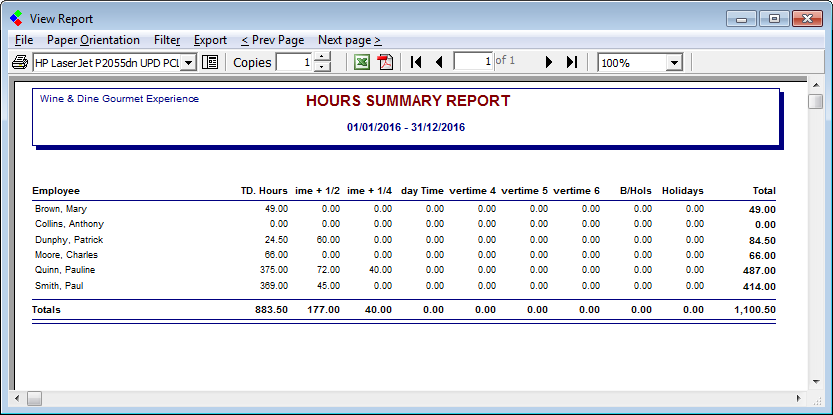
Task: Go to next page arrow icon
Action: 549,62
